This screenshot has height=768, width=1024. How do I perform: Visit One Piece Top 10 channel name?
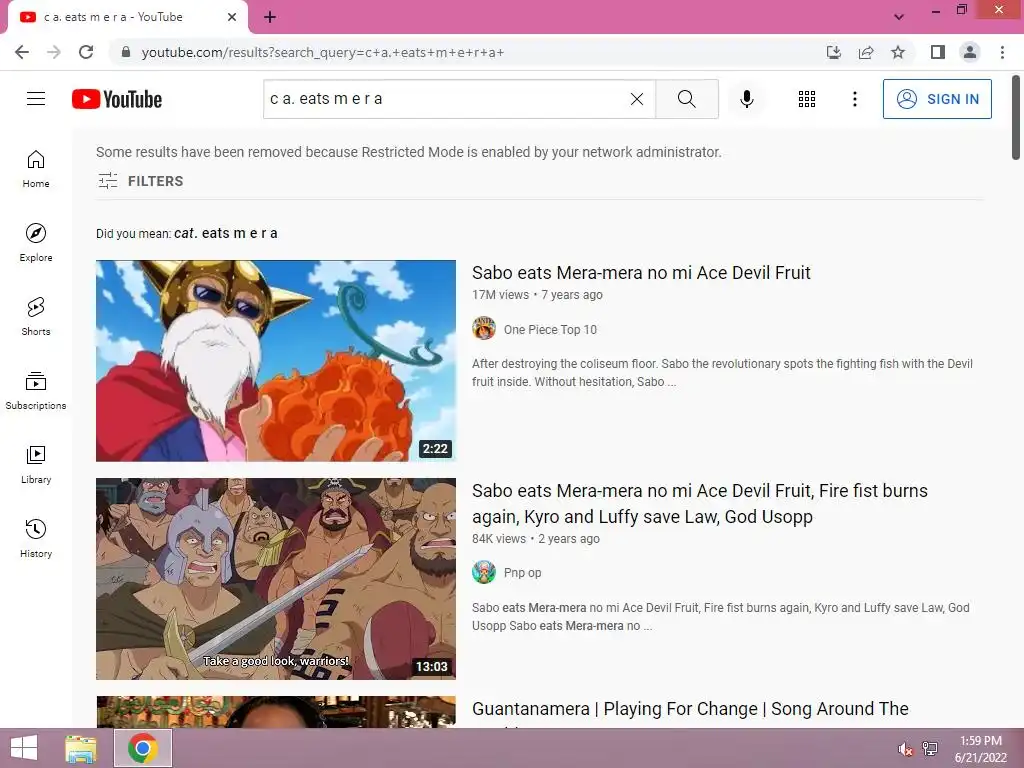tap(550, 330)
